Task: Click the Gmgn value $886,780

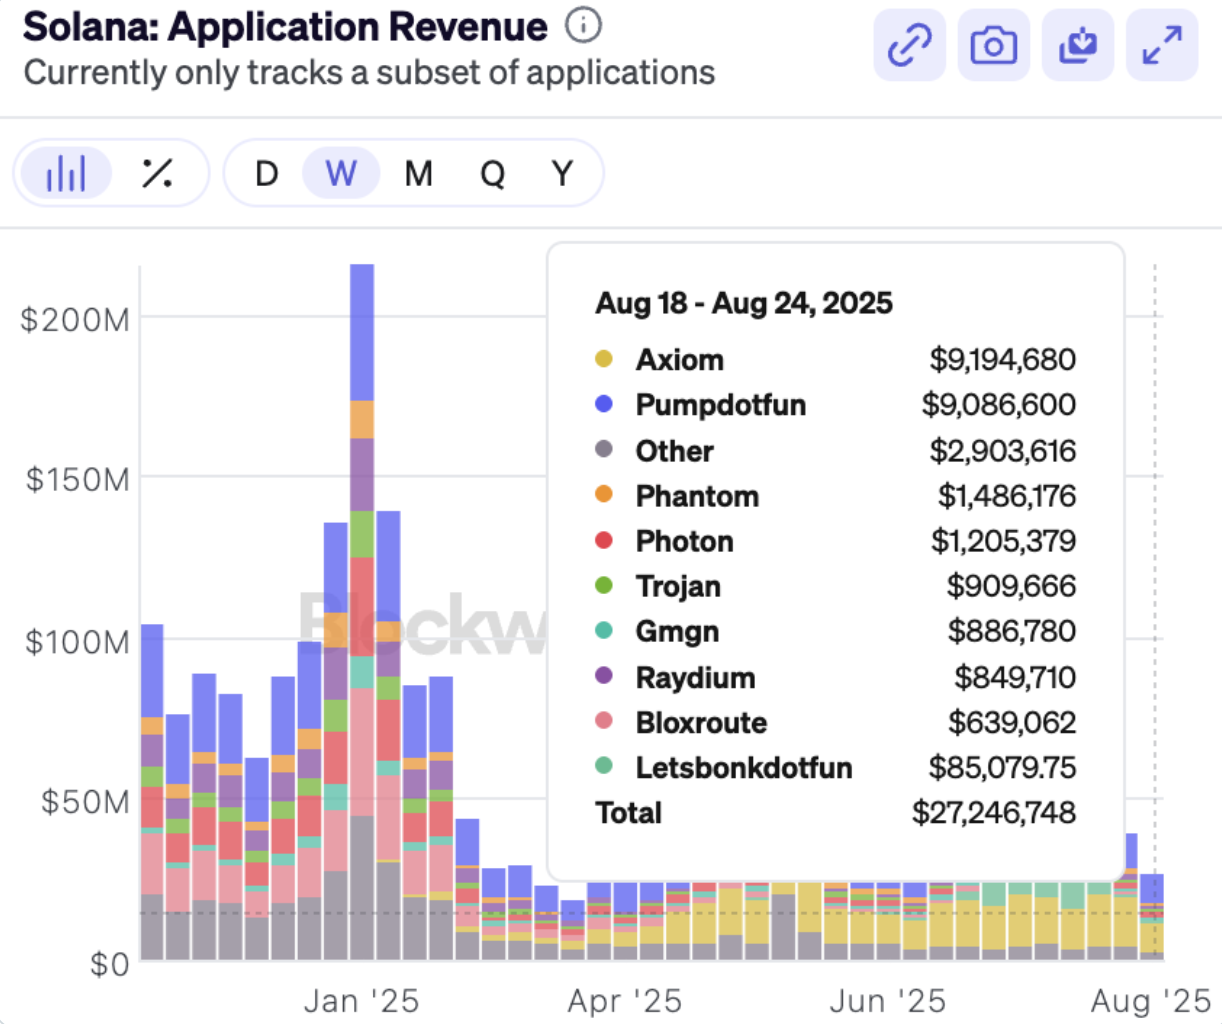Action: [x=1012, y=632]
